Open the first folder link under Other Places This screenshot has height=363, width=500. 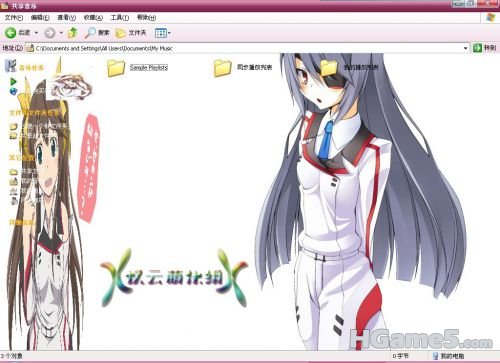pyautogui.click(x=13, y=172)
